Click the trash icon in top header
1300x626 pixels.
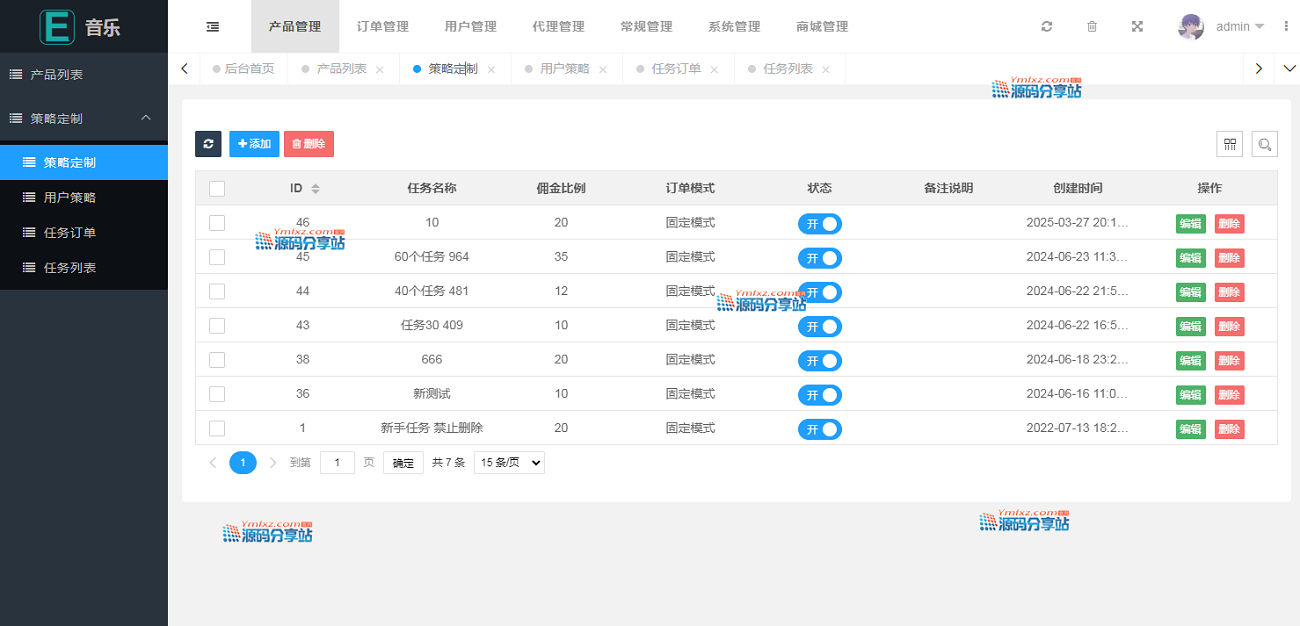pos(1092,27)
